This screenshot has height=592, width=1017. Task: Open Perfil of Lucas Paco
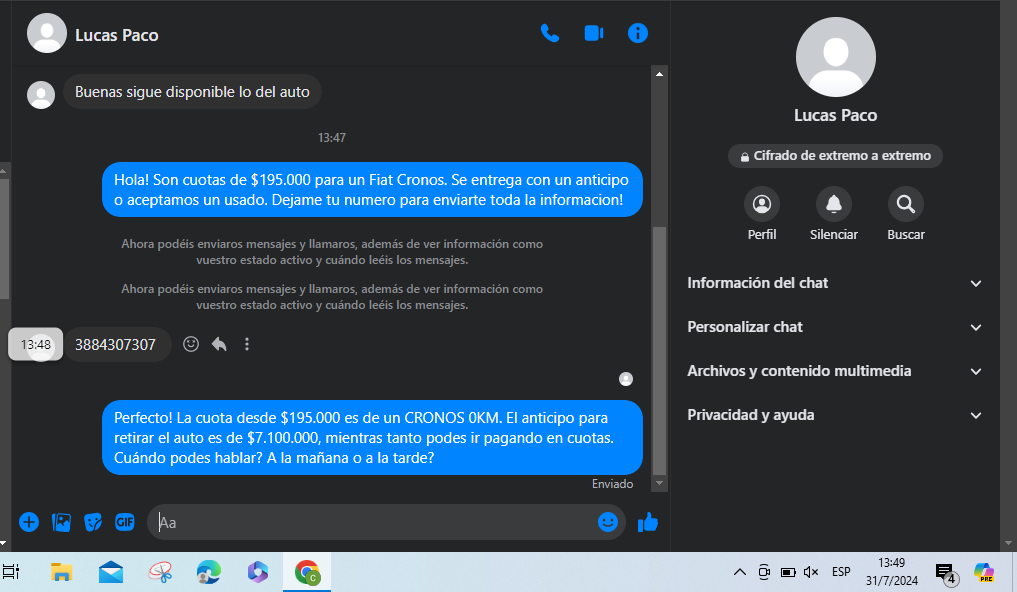click(x=761, y=215)
